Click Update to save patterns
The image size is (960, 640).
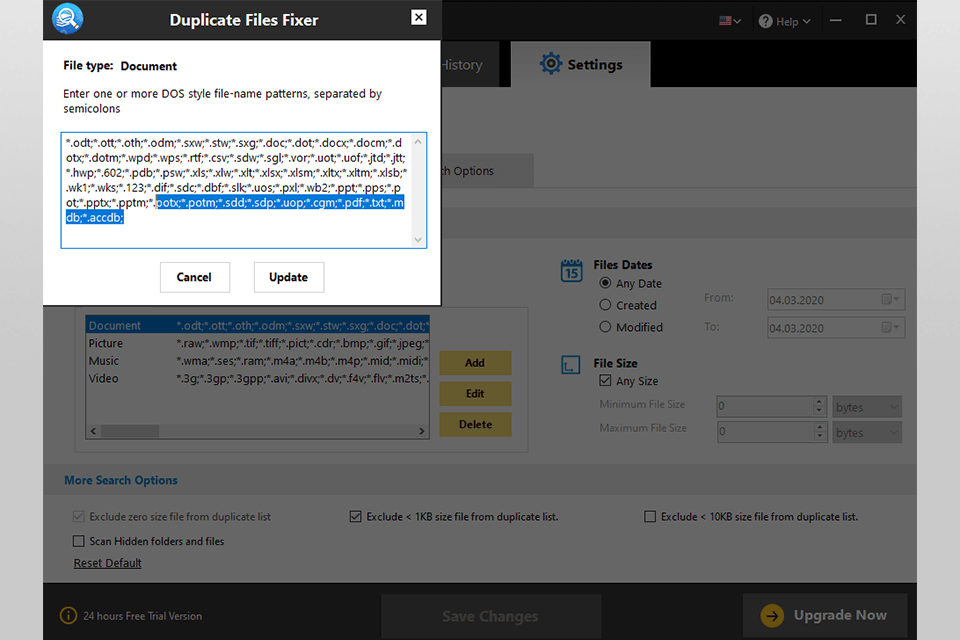(289, 277)
